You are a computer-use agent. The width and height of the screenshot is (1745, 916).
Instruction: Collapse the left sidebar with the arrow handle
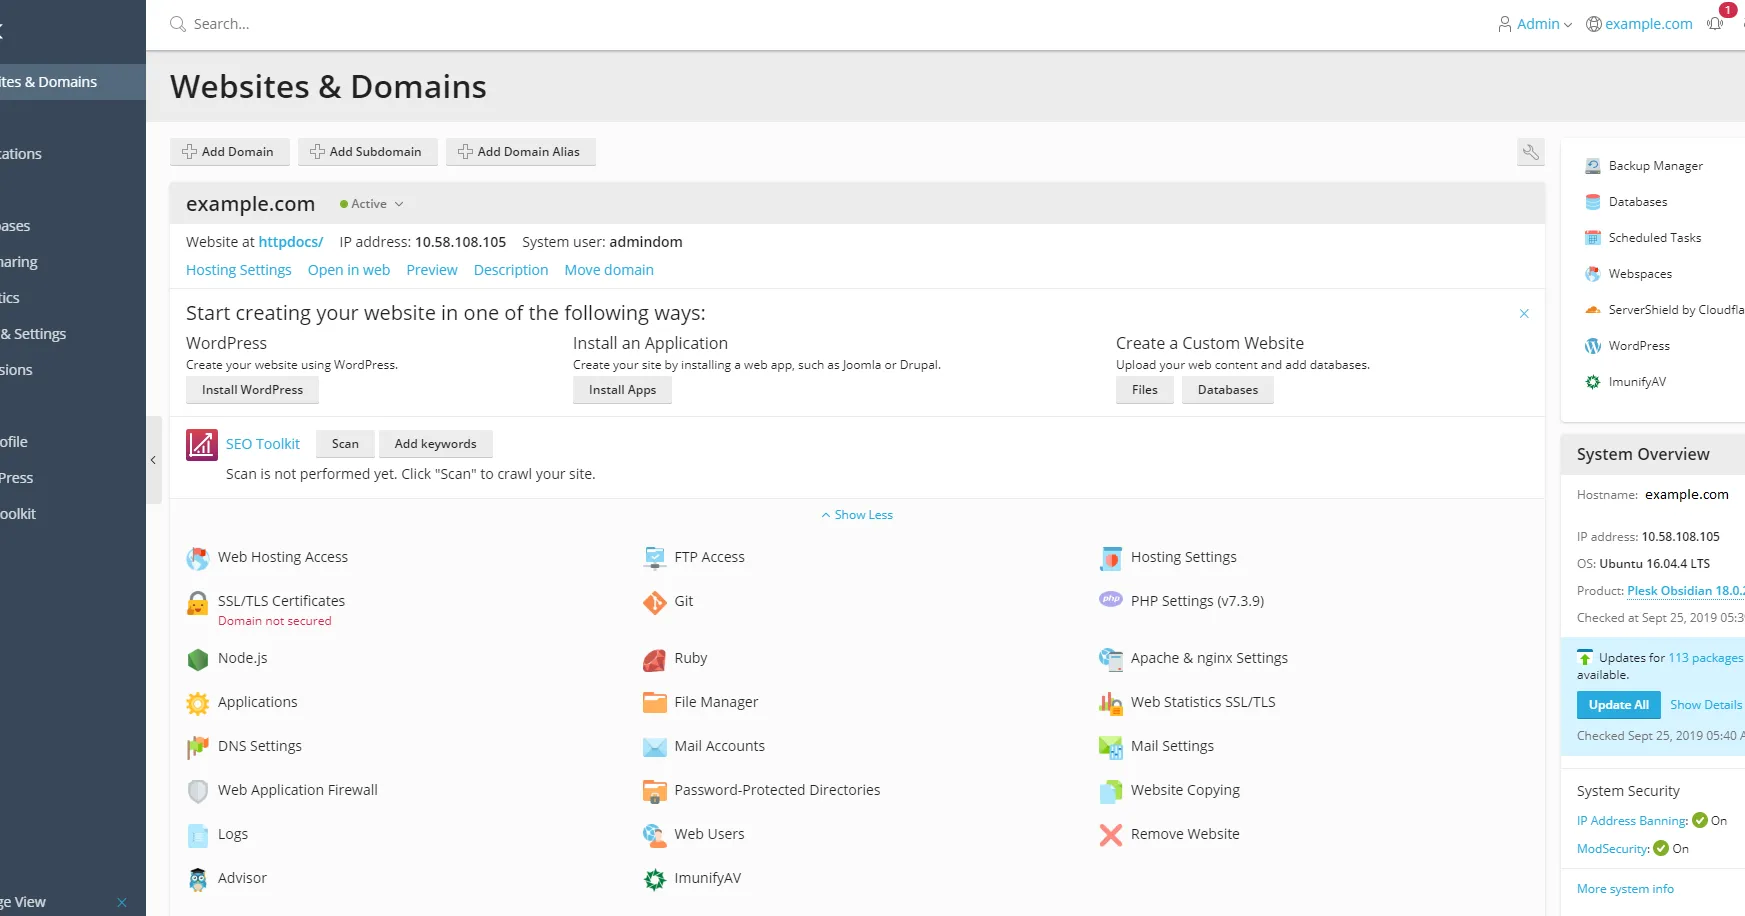click(153, 460)
